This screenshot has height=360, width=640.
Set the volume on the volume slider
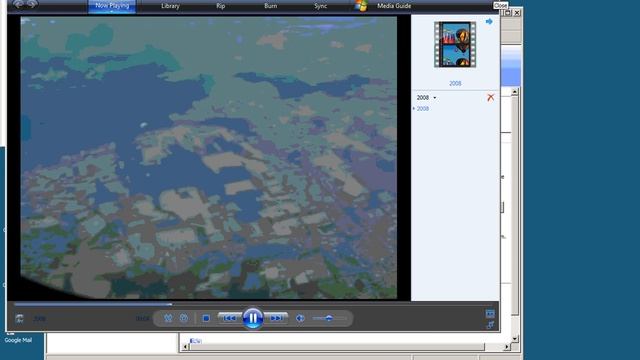(x=329, y=318)
